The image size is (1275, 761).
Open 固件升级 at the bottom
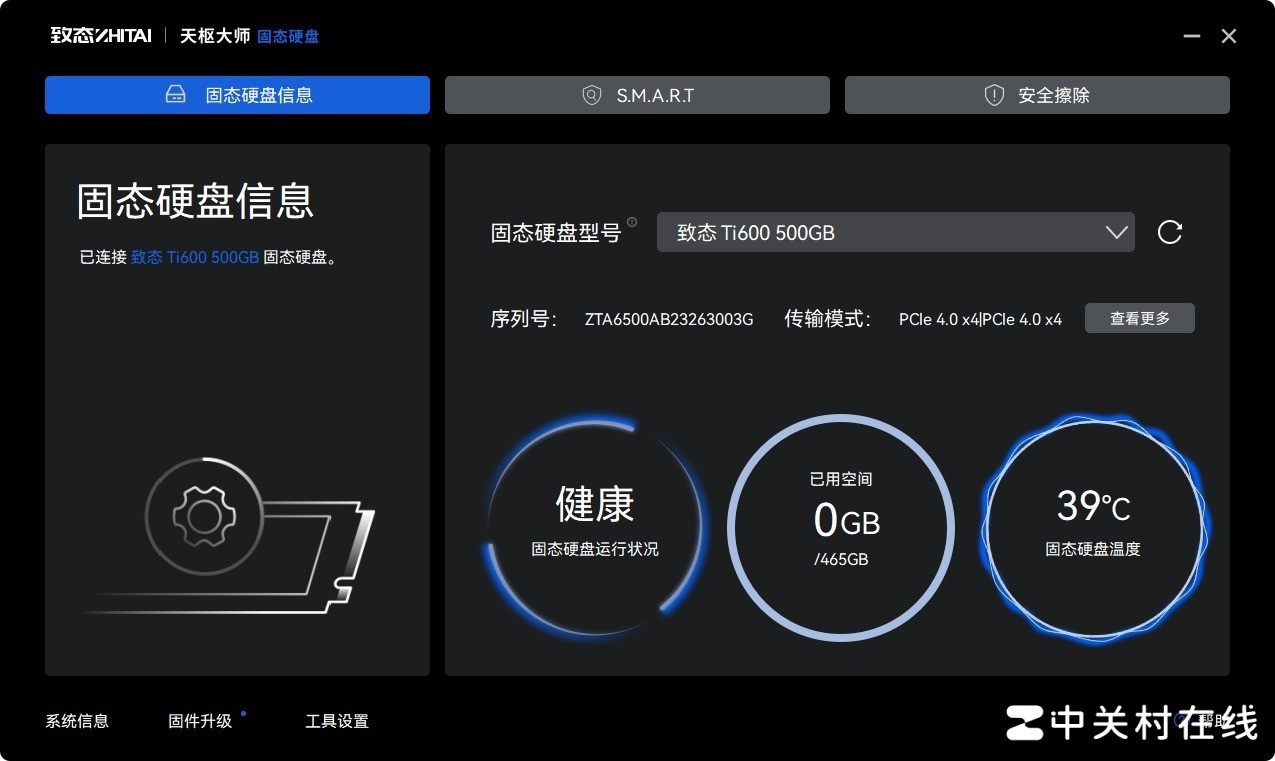pyautogui.click(x=200, y=721)
